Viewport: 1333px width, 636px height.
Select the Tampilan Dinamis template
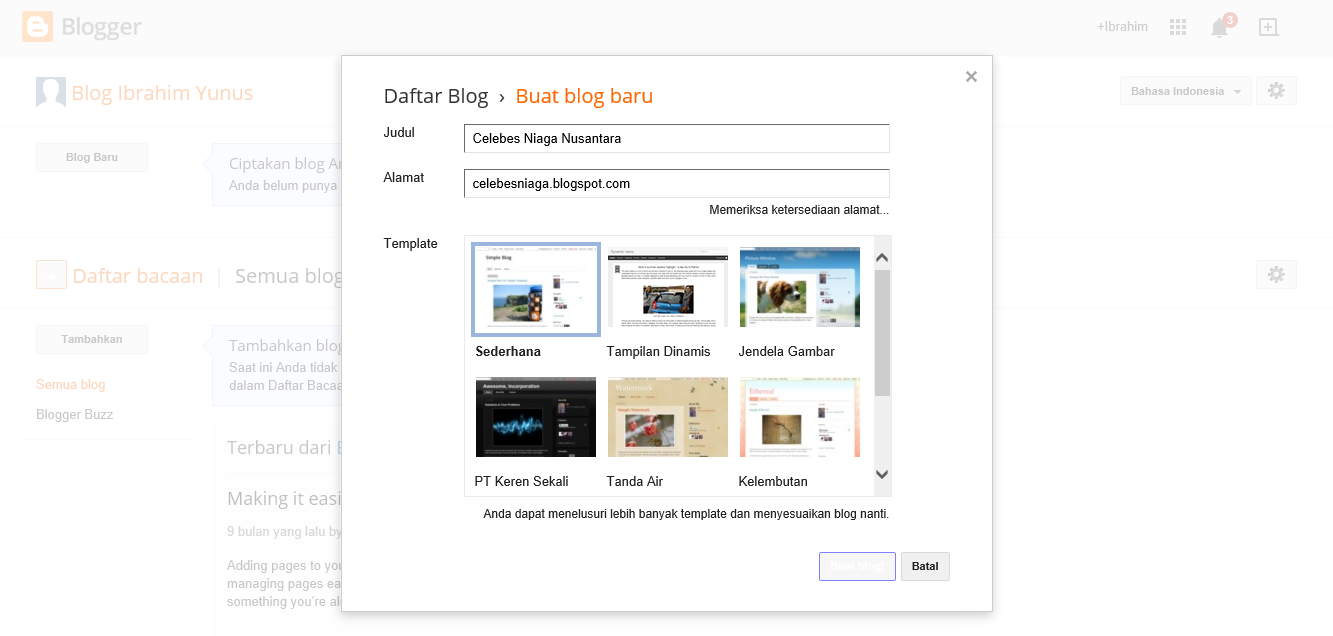[x=667, y=287]
